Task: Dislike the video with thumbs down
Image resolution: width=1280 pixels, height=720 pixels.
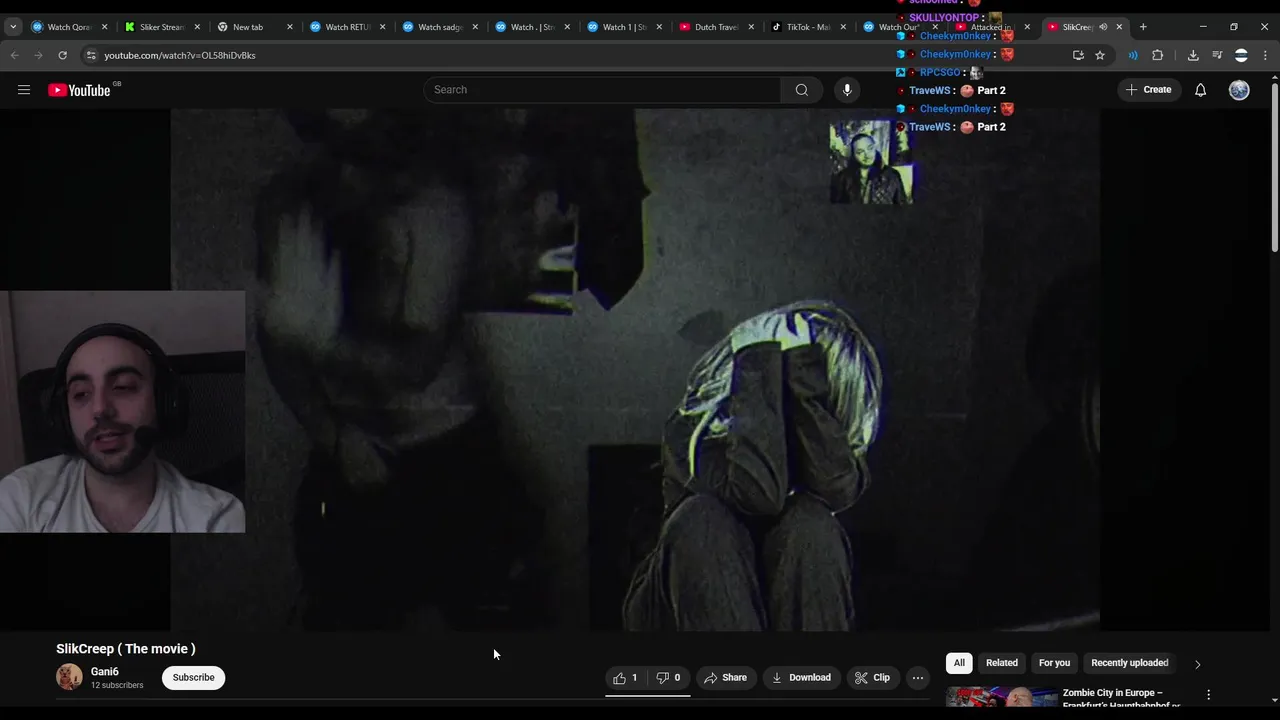Action: click(x=668, y=678)
